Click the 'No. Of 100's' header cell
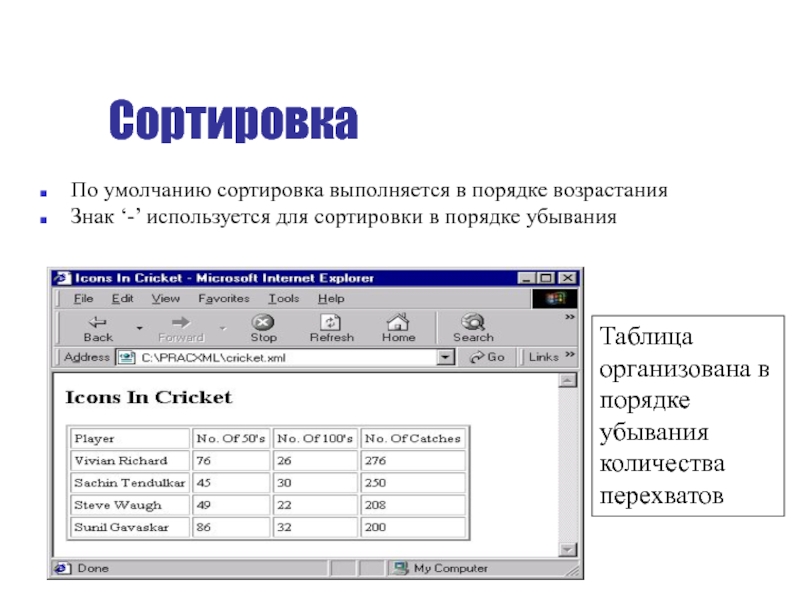 coord(315,438)
